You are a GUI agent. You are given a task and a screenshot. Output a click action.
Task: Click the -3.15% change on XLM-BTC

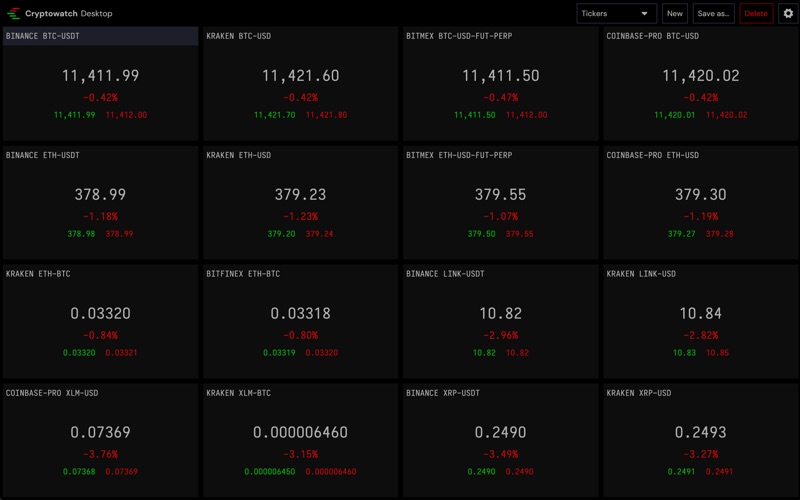[301, 454]
